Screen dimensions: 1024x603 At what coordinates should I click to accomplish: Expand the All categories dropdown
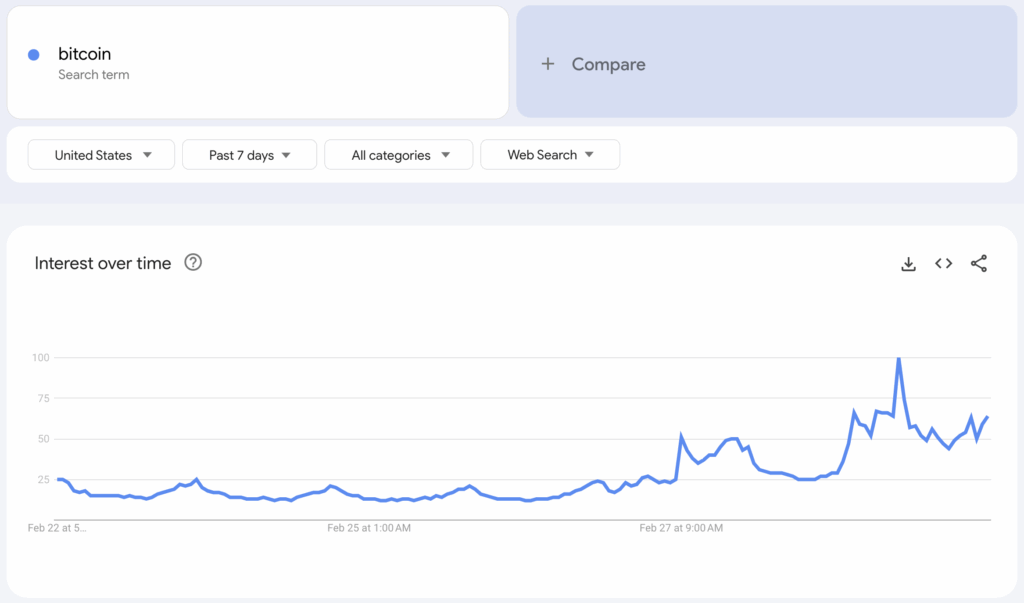coord(398,155)
